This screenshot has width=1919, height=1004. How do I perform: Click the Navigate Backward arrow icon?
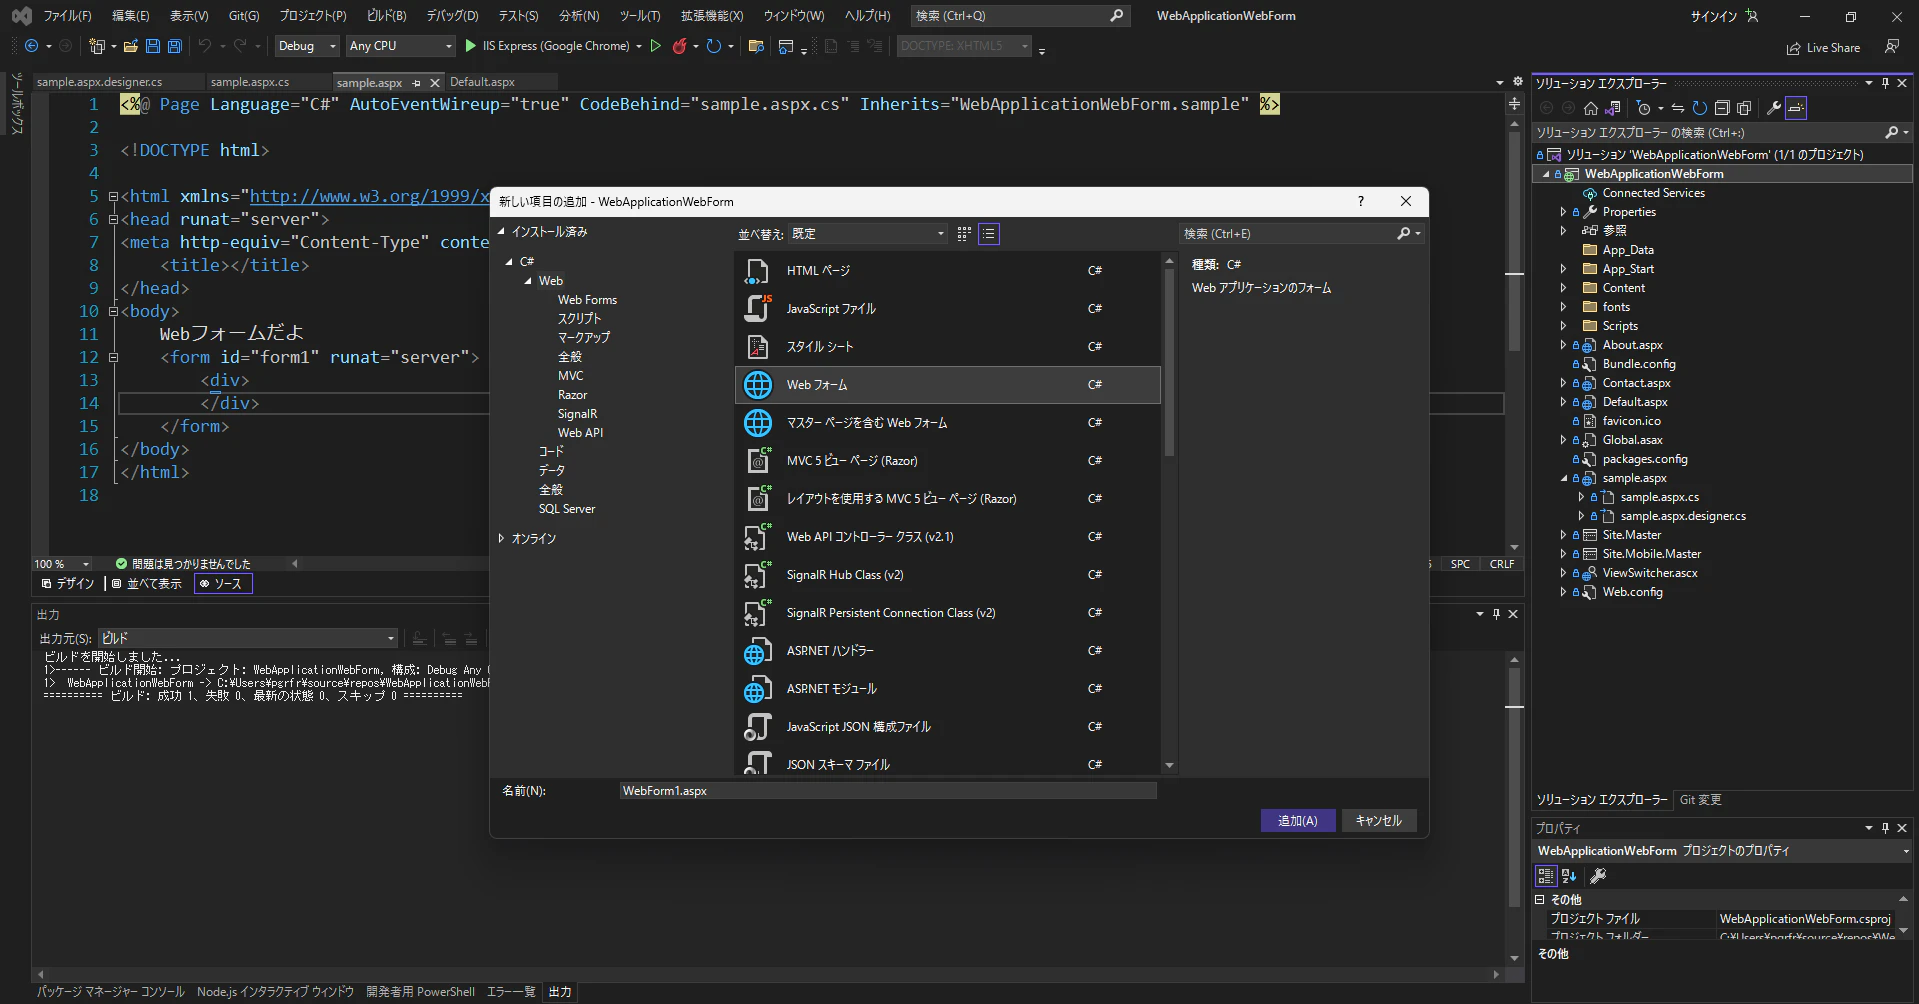tap(32, 46)
